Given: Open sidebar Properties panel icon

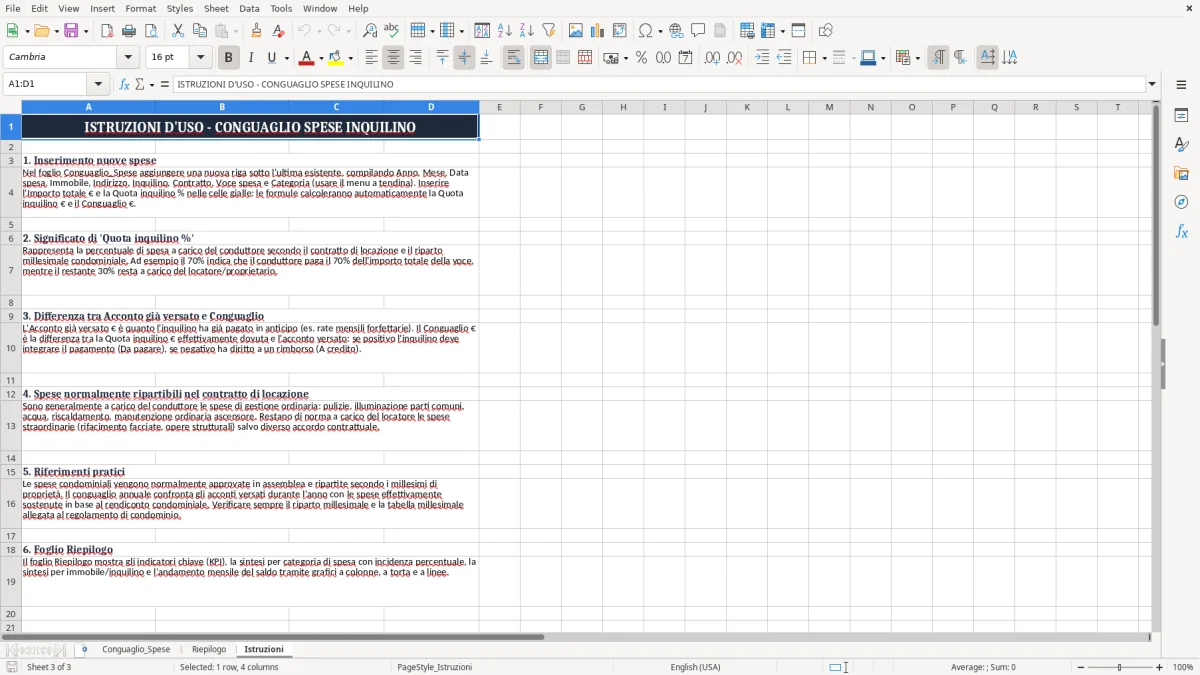Looking at the screenshot, I should coord(1181,115).
